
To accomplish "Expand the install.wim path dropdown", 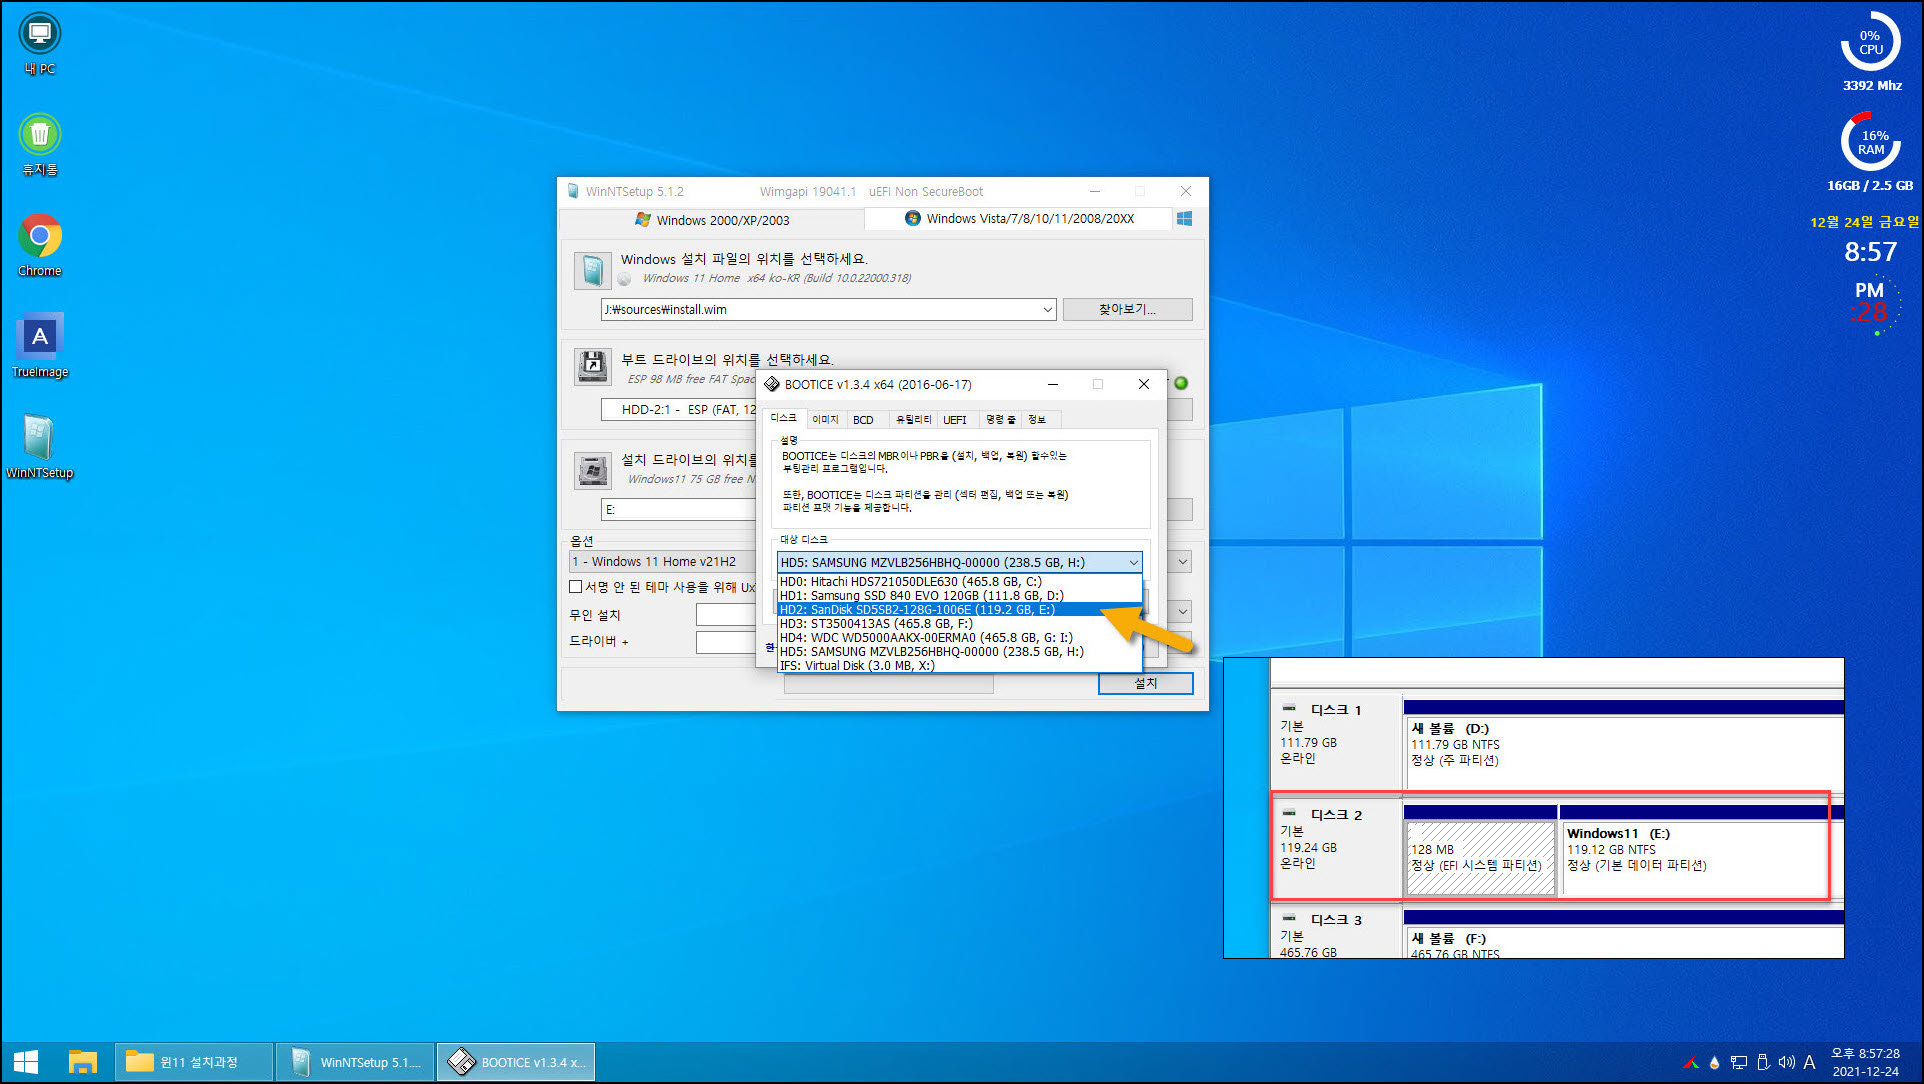I will pyautogui.click(x=1047, y=310).
